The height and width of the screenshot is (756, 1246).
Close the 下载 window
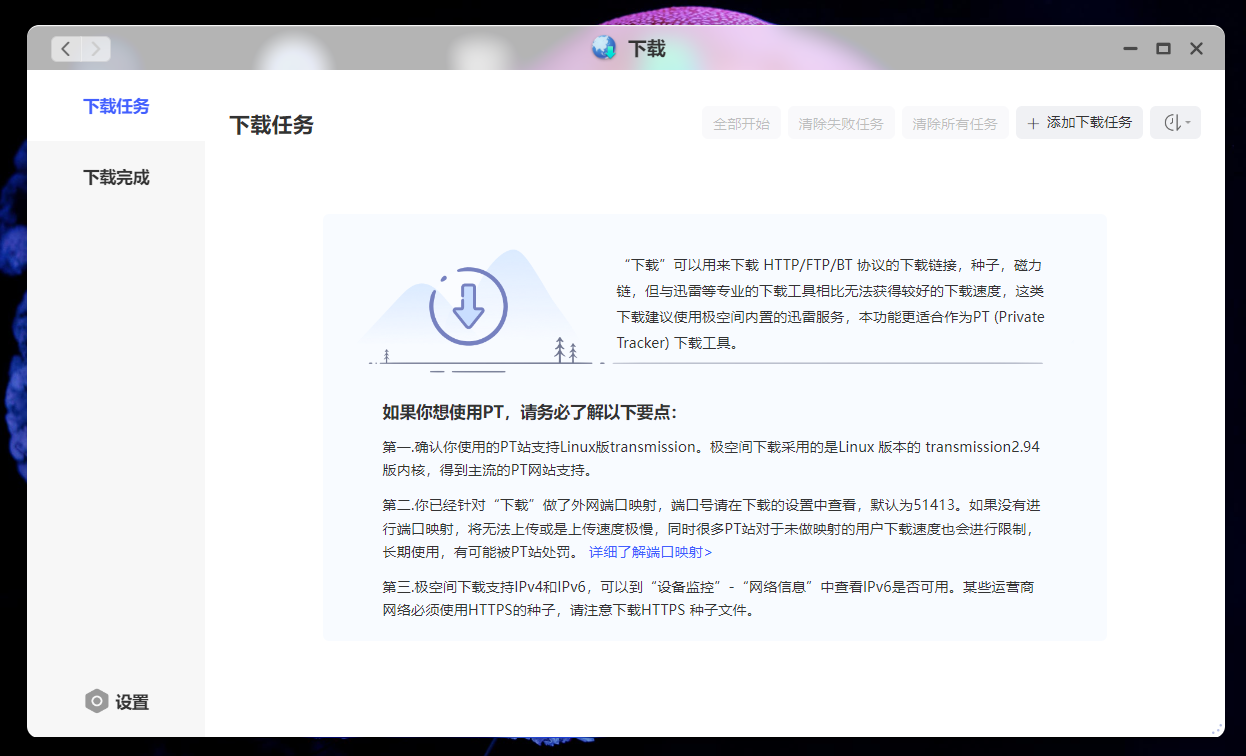click(x=1196, y=48)
